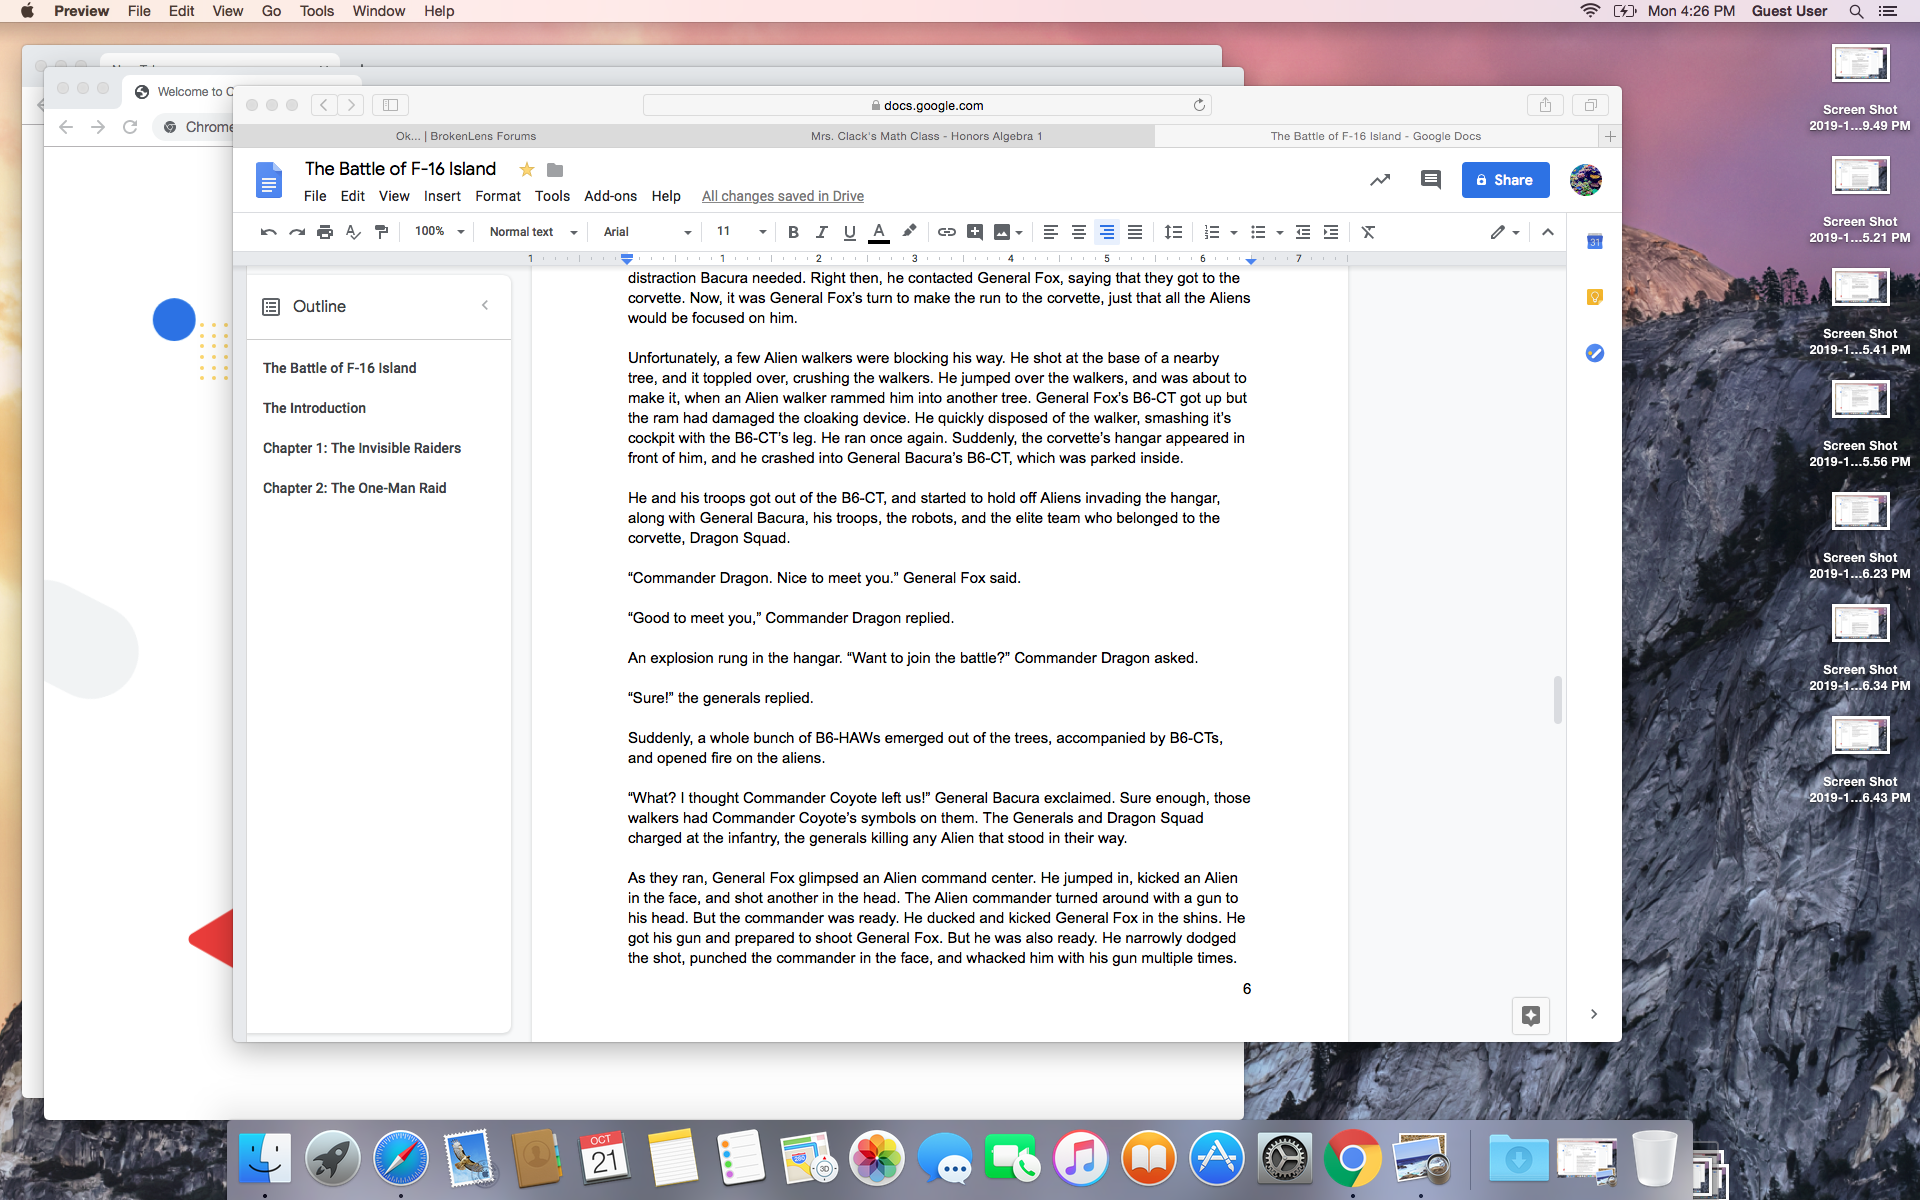Click the Explore button at bottom right

point(1531,1016)
